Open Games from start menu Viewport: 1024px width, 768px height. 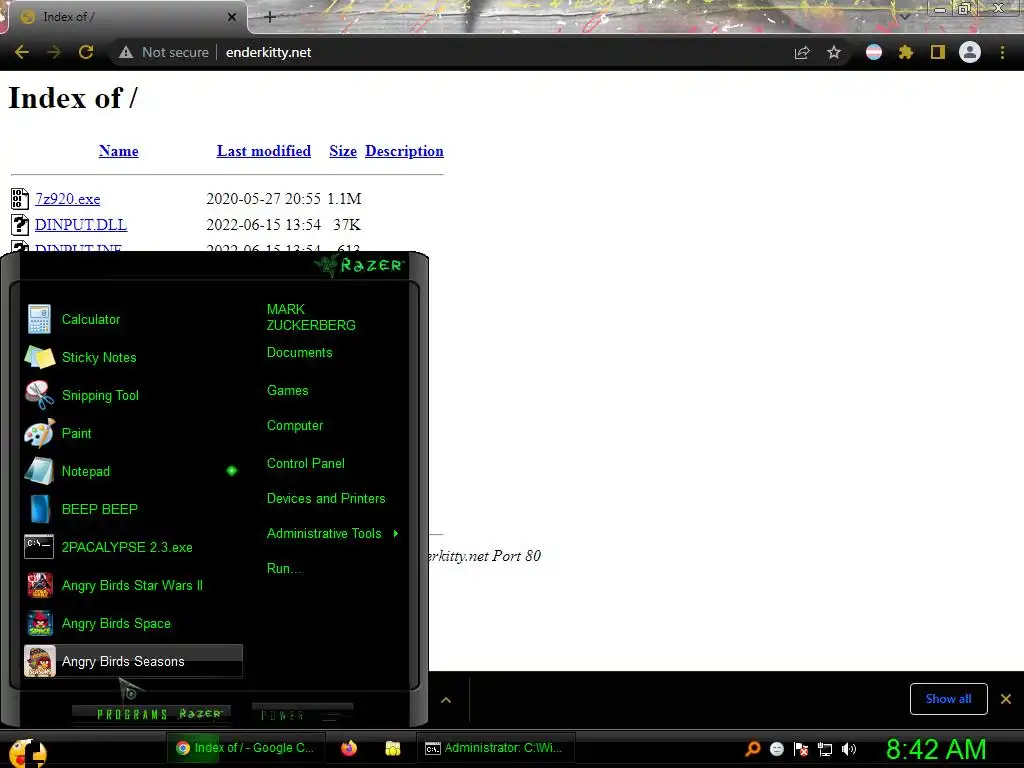287,391
